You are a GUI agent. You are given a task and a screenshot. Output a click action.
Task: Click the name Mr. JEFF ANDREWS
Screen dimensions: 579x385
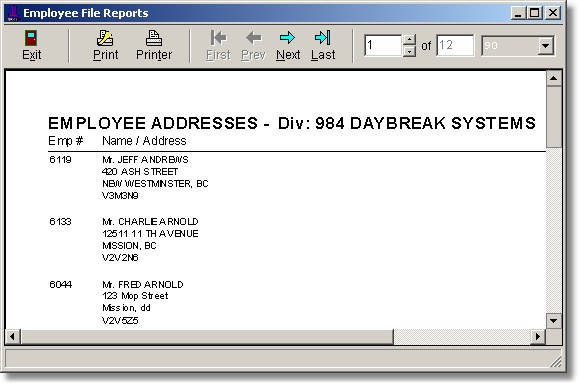(145, 159)
